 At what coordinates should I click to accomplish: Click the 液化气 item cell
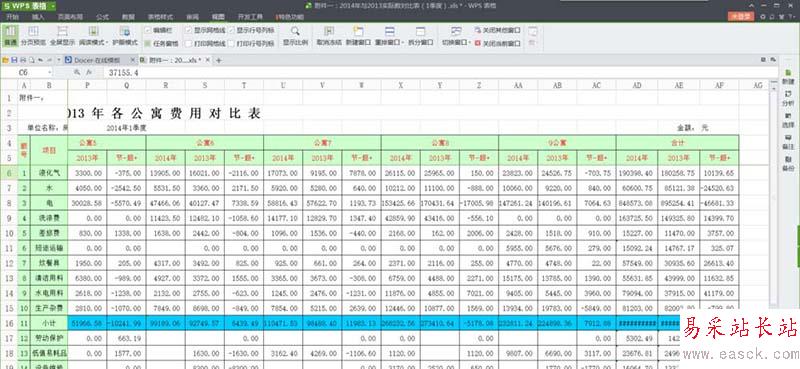click(49, 173)
